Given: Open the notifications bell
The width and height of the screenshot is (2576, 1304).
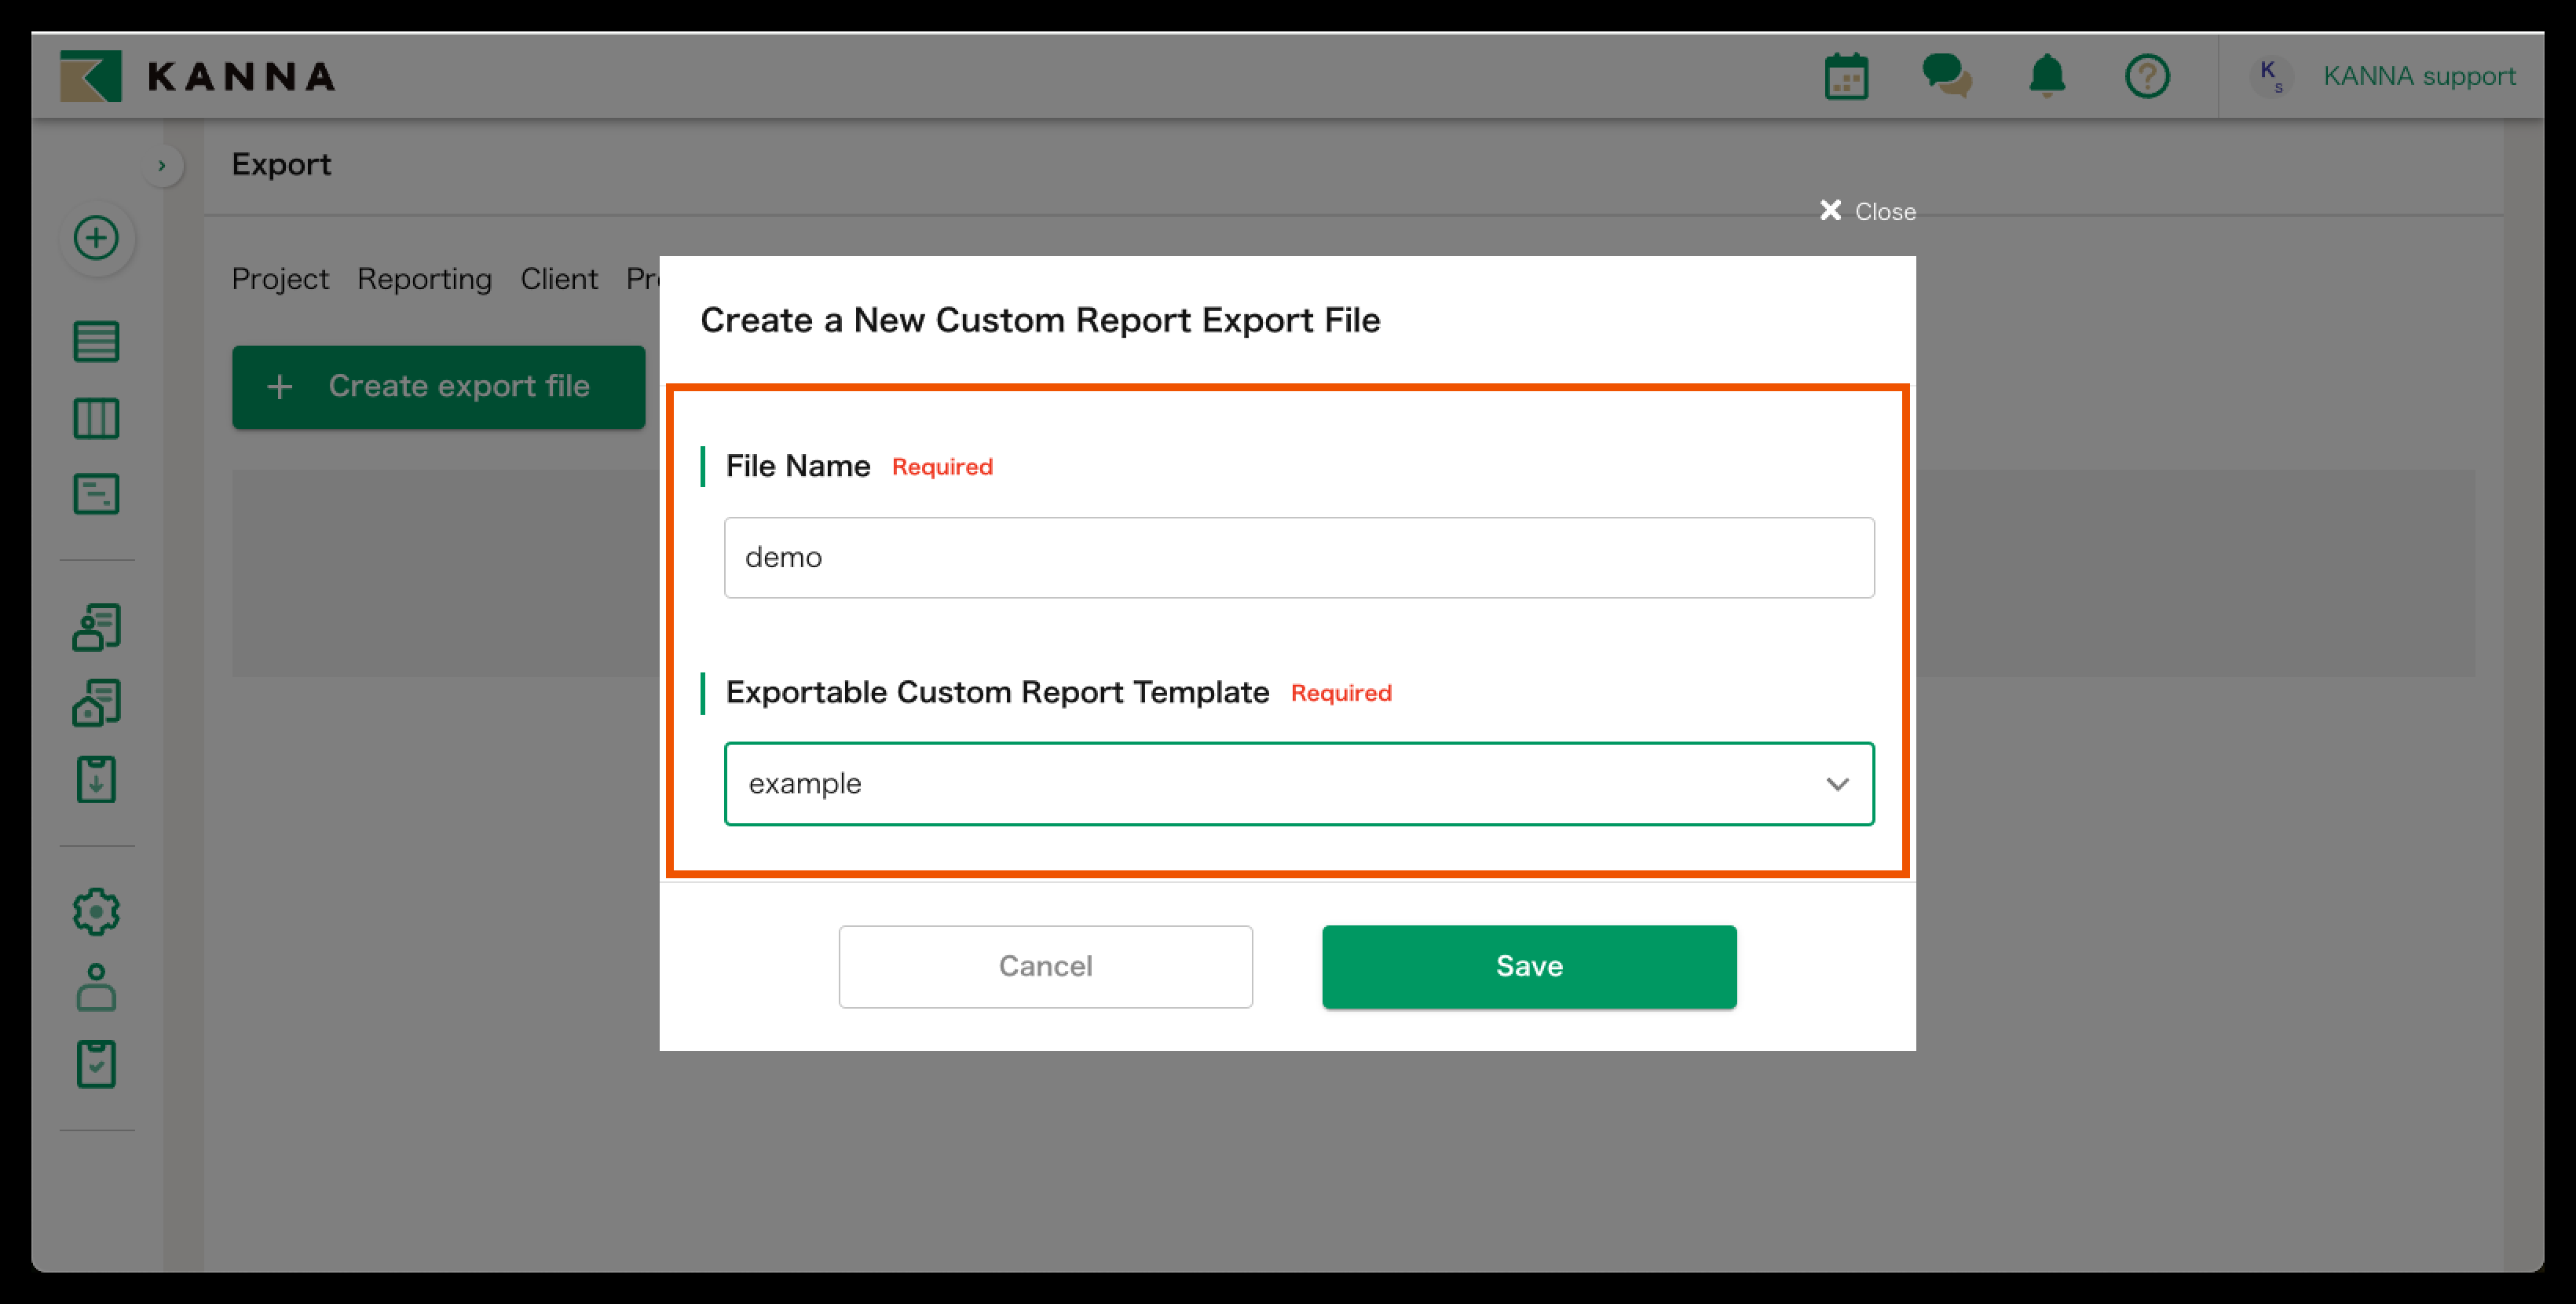Looking at the screenshot, I should coord(2047,76).
